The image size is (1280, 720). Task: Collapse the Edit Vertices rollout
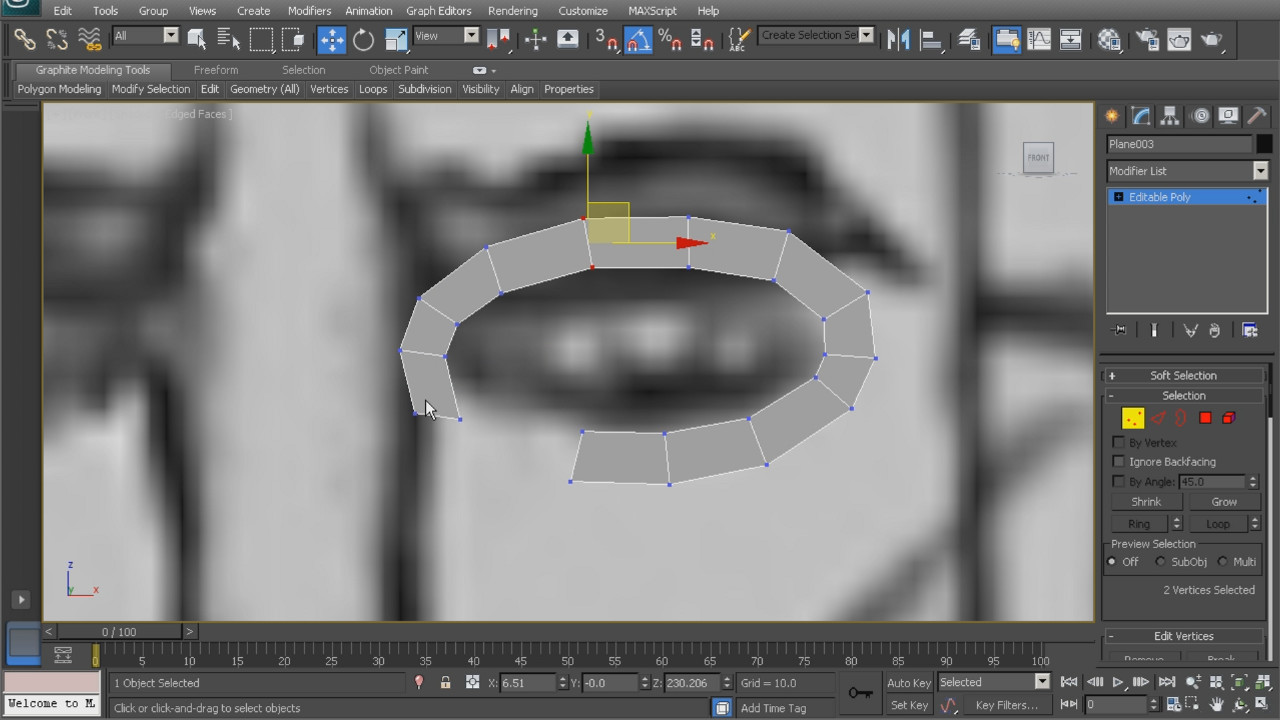point(1183,636)
